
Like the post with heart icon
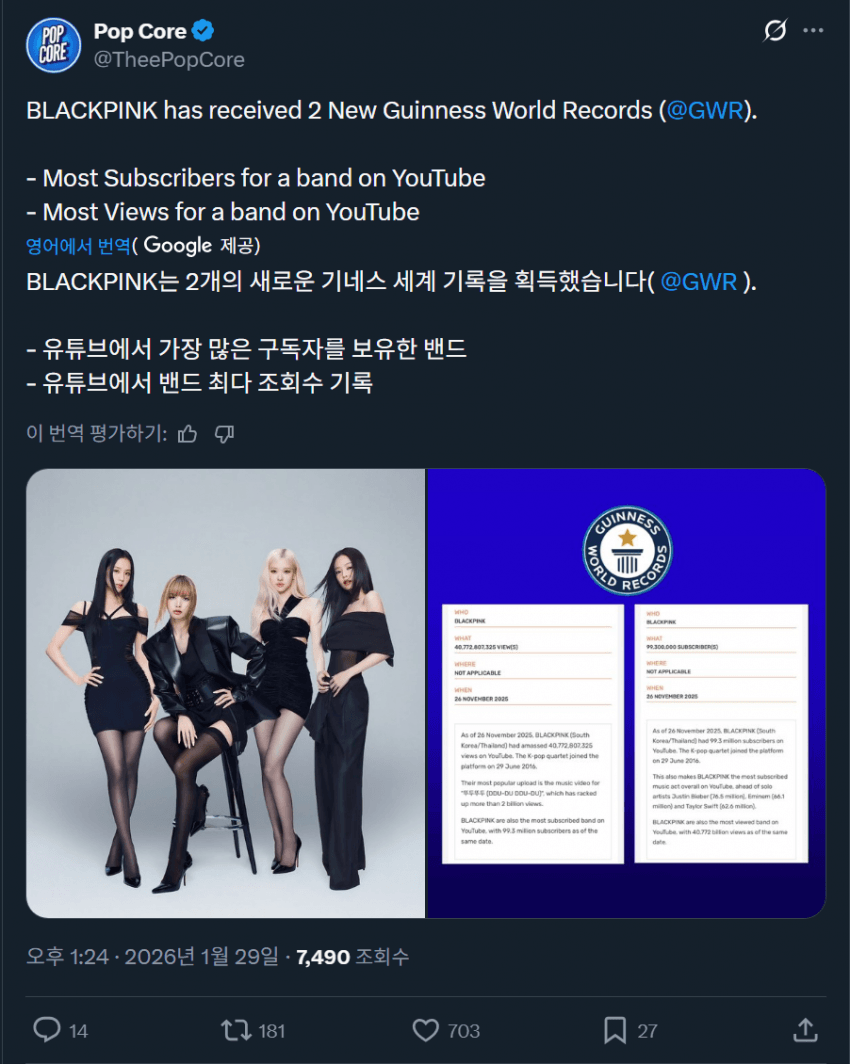click(425, 1030)
